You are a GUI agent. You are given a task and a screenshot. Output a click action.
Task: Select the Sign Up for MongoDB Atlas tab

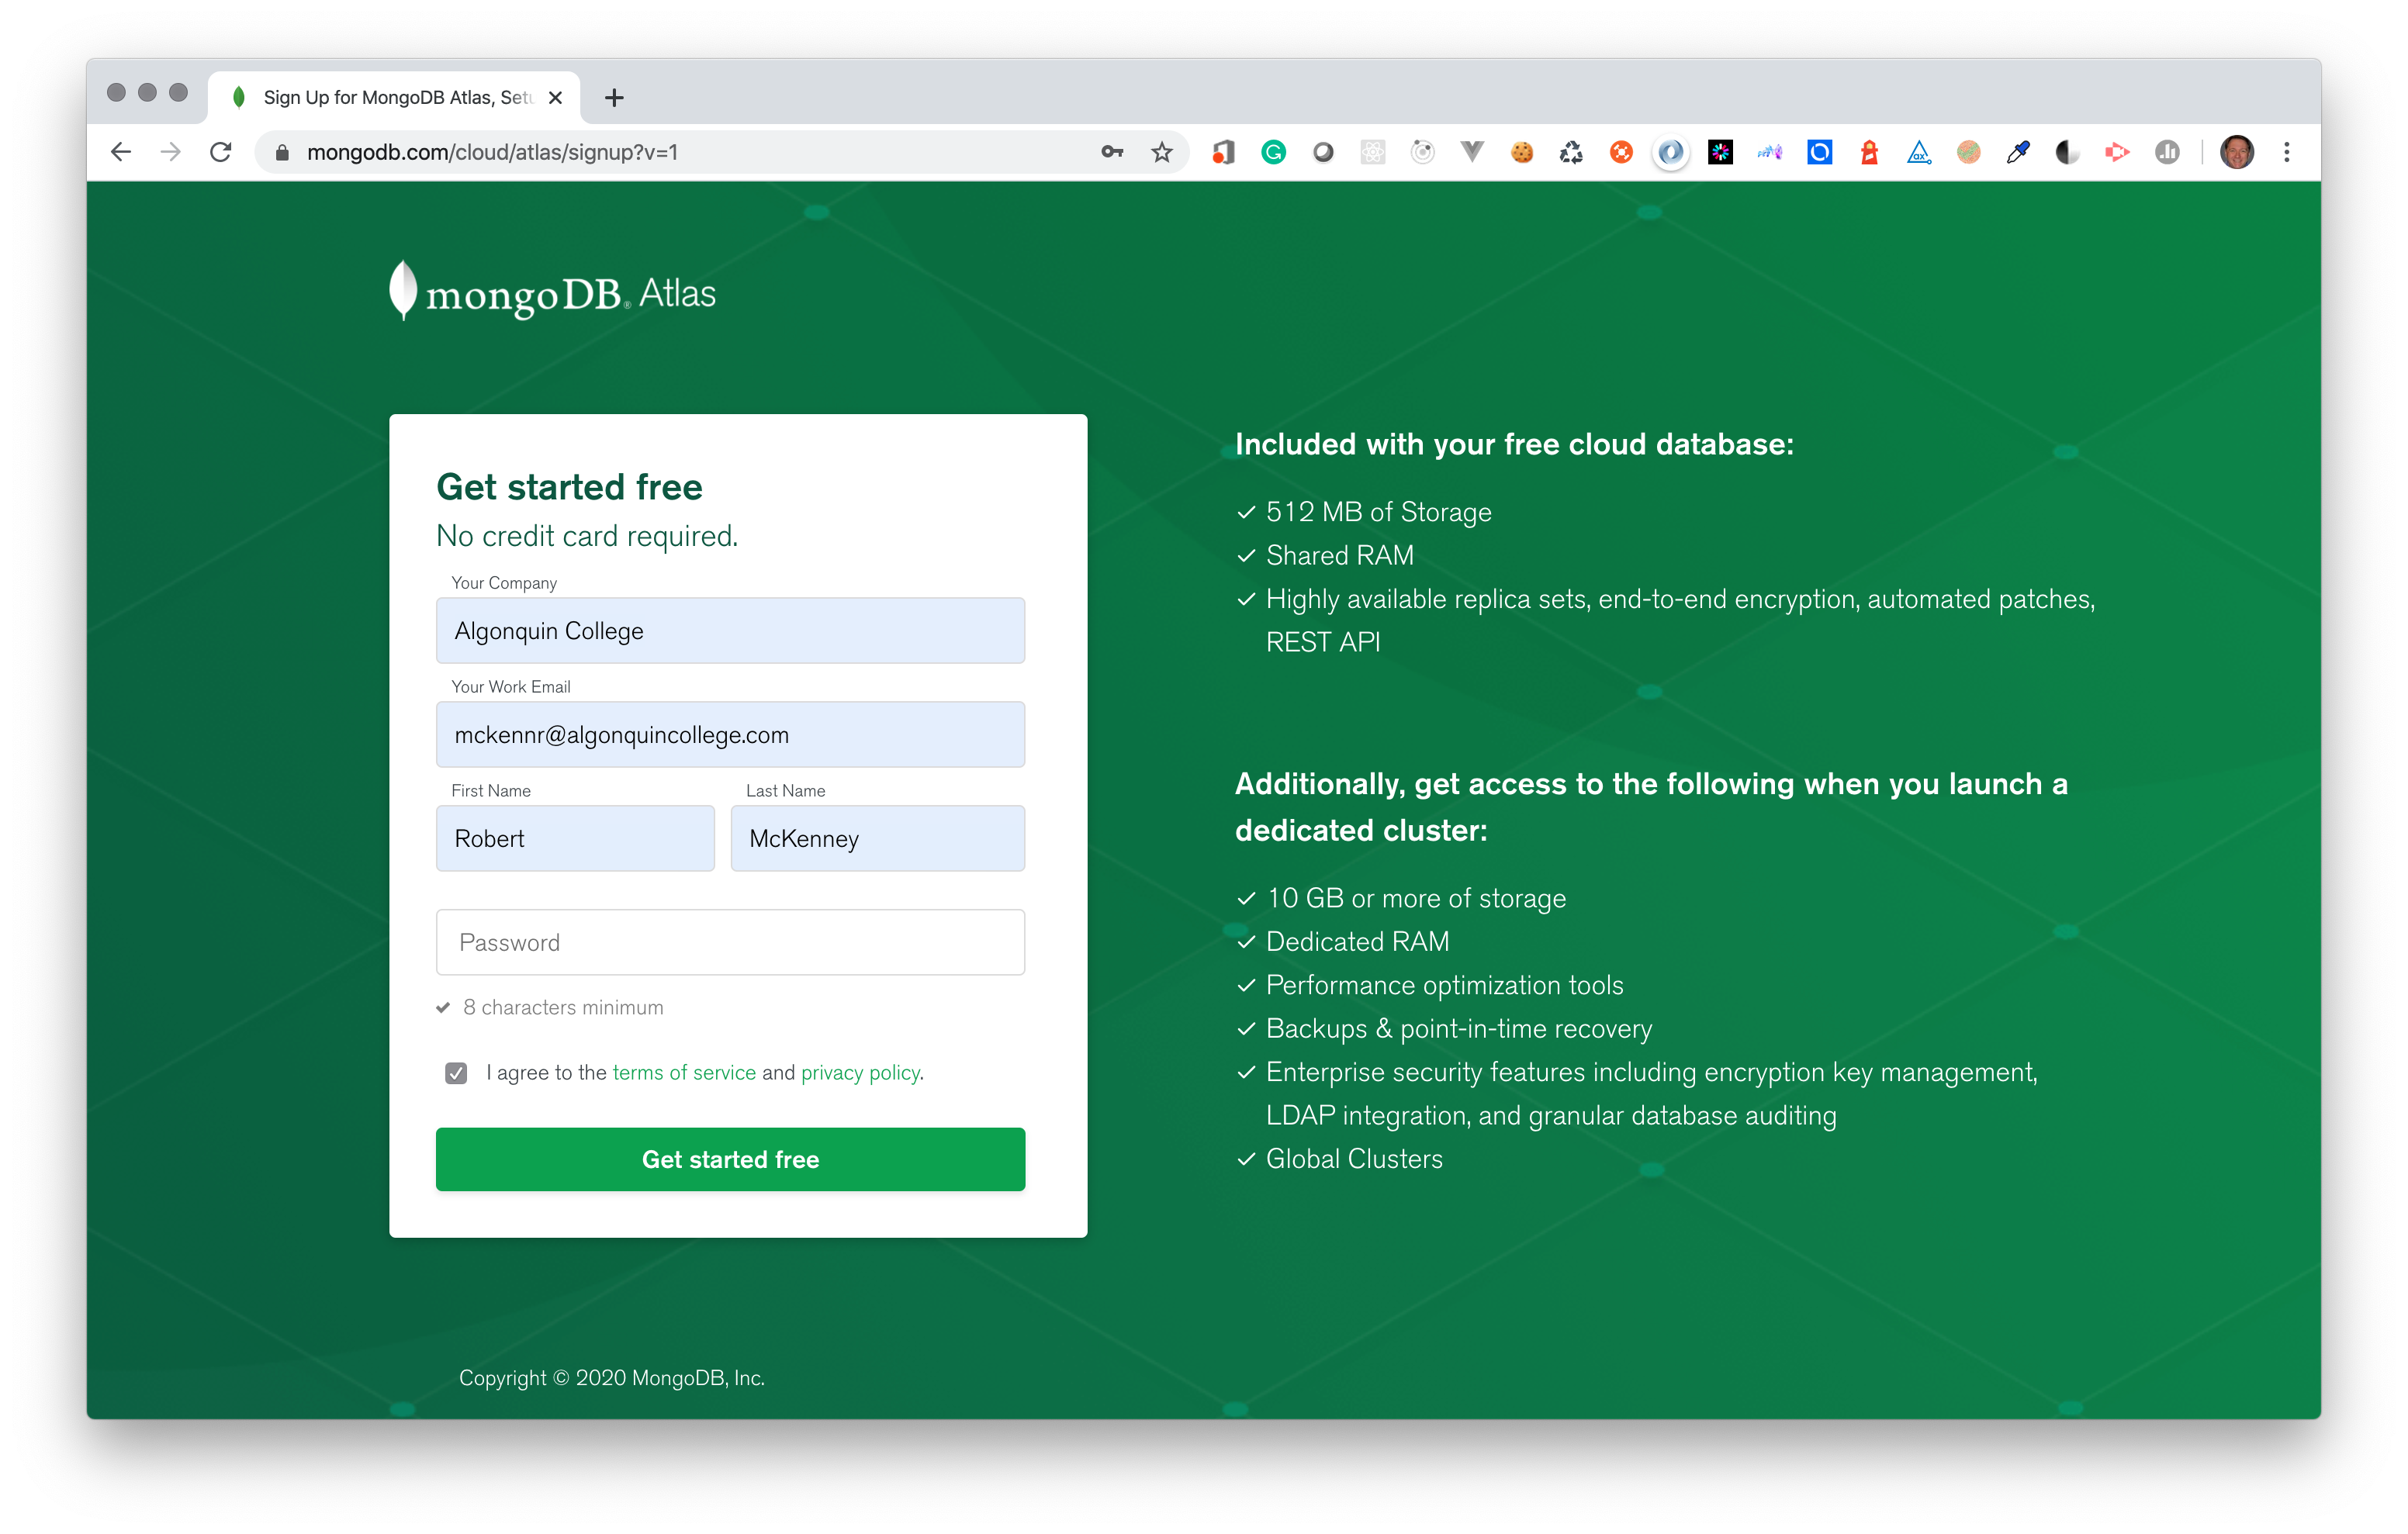[x=394, y=97]
